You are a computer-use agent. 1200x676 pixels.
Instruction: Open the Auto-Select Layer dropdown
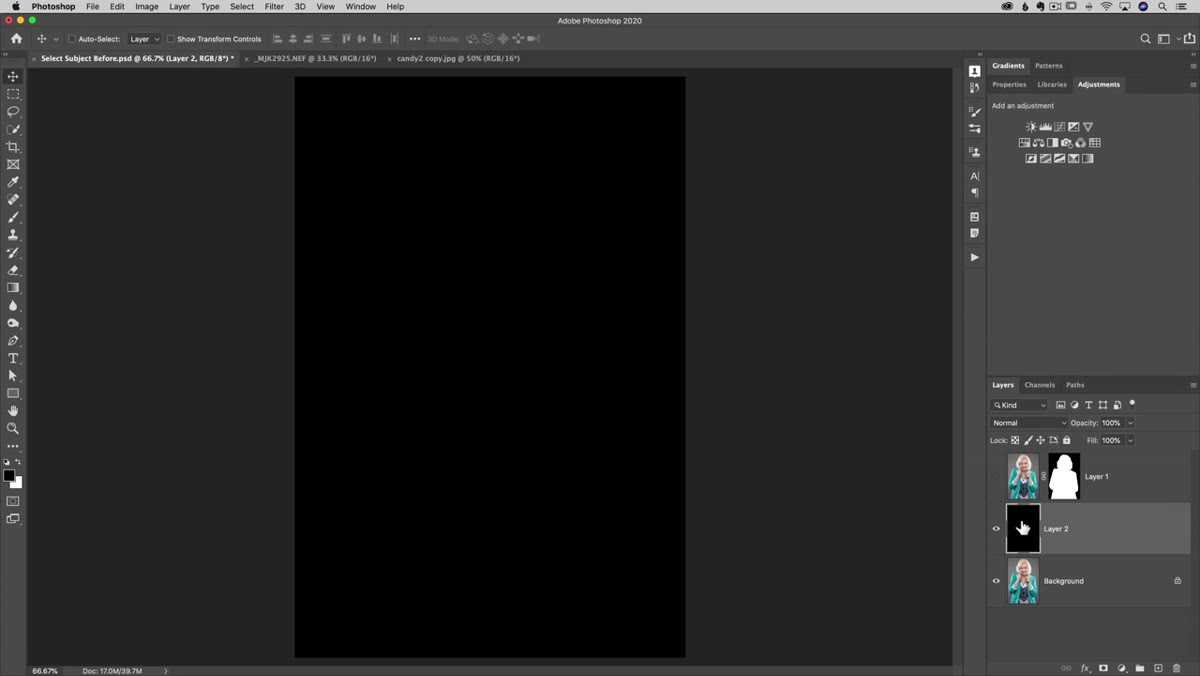click(144, 39)
